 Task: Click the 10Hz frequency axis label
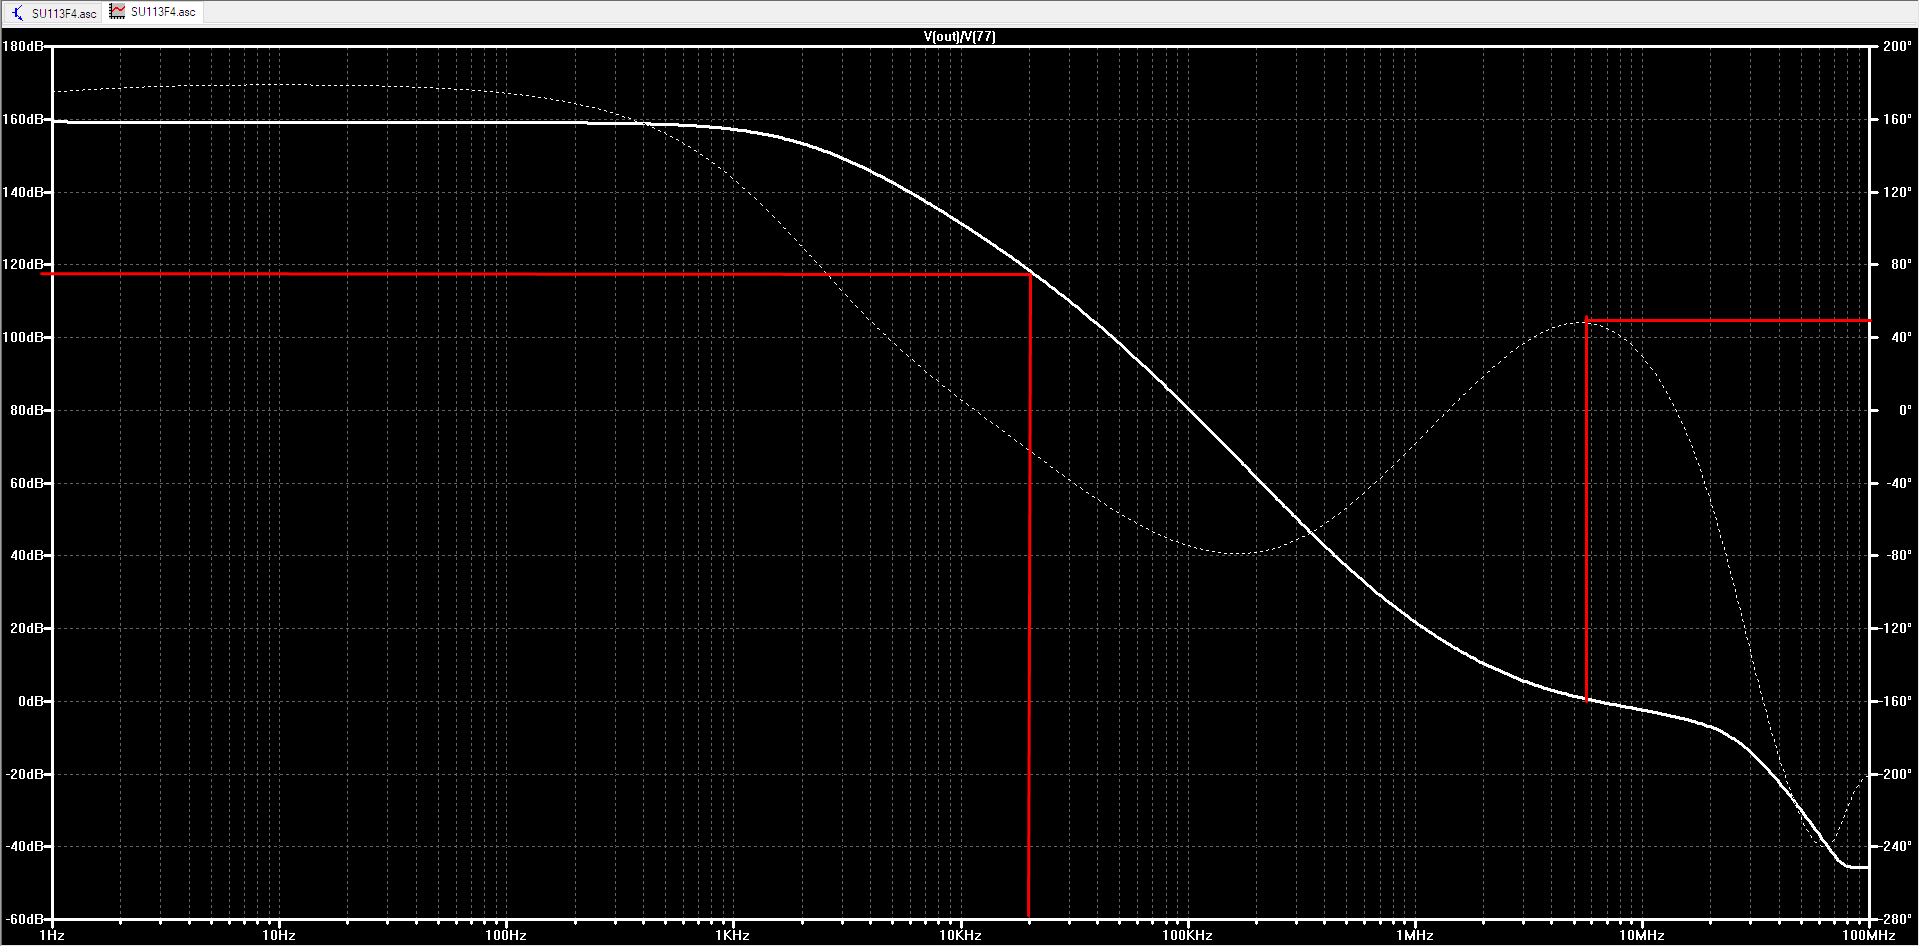click(279, 936)
